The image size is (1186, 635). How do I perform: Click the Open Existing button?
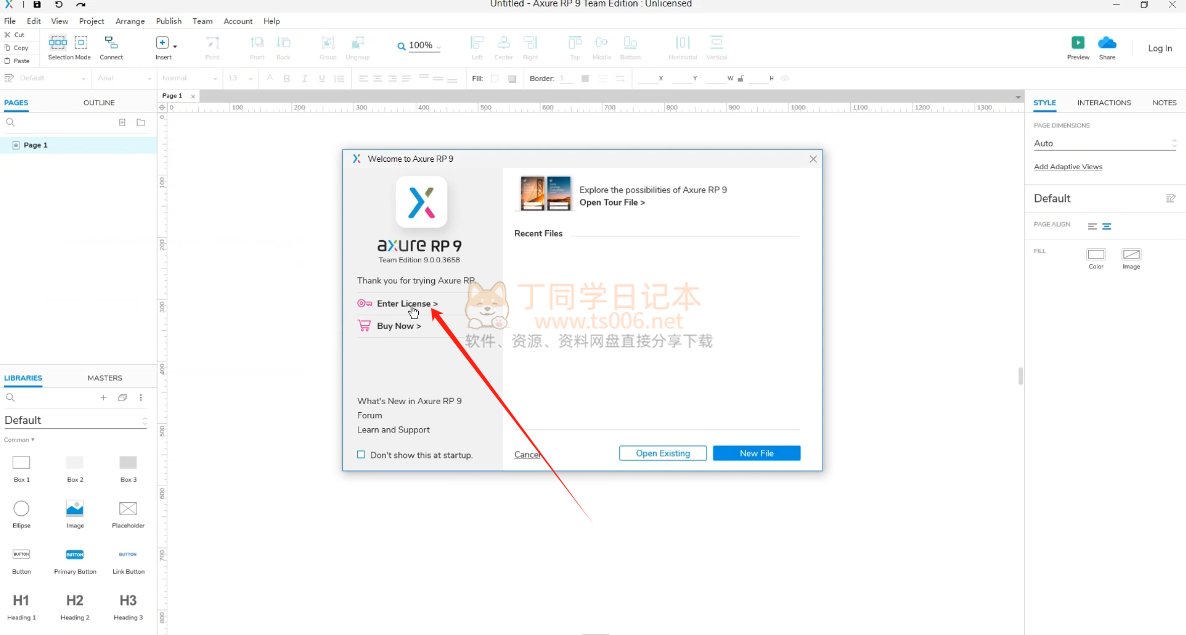point(663,454)
